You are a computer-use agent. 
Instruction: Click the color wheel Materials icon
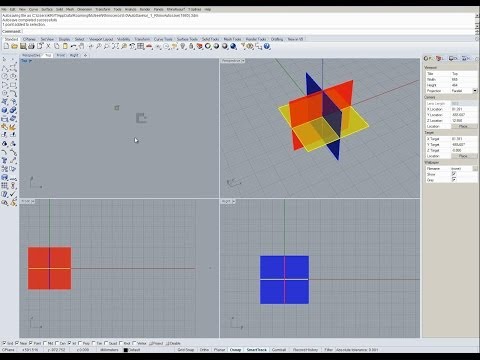tap(208, 46)
